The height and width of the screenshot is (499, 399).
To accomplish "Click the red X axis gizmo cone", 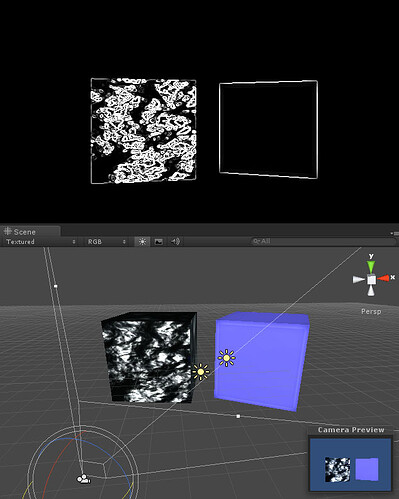I will point(384,278).
